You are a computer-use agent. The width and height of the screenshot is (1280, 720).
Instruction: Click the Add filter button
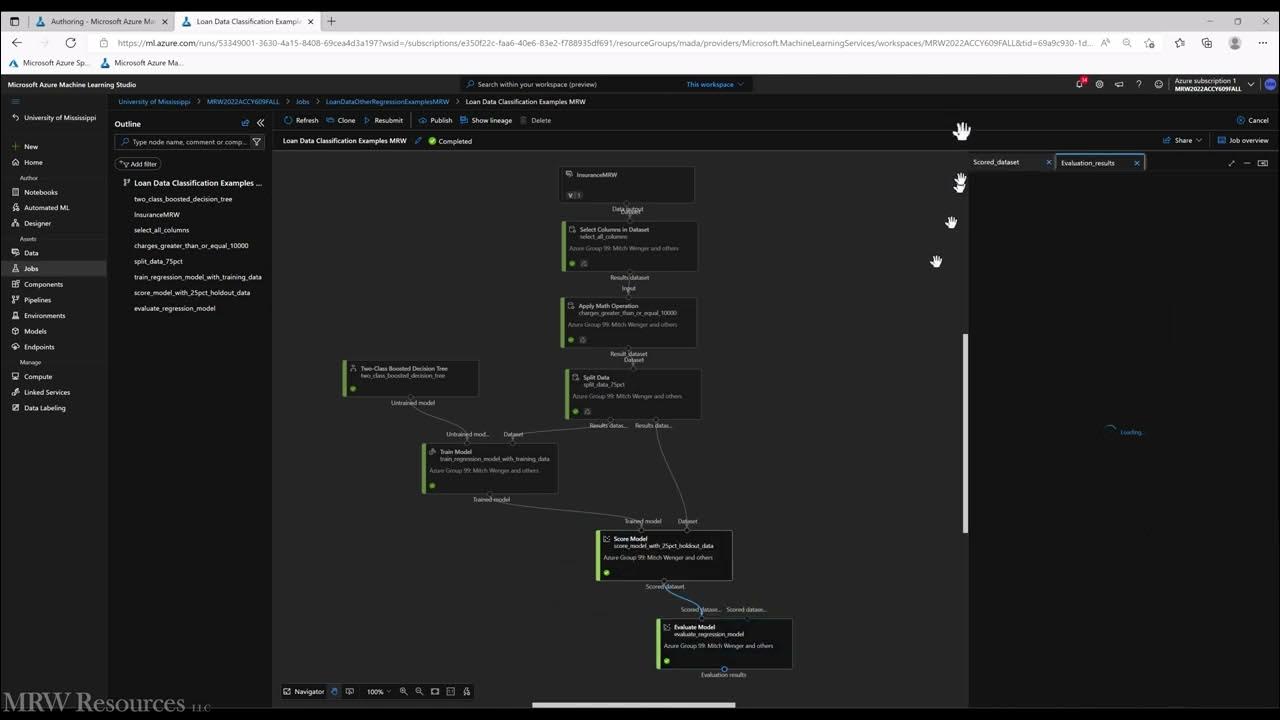[x=138, y=164]
